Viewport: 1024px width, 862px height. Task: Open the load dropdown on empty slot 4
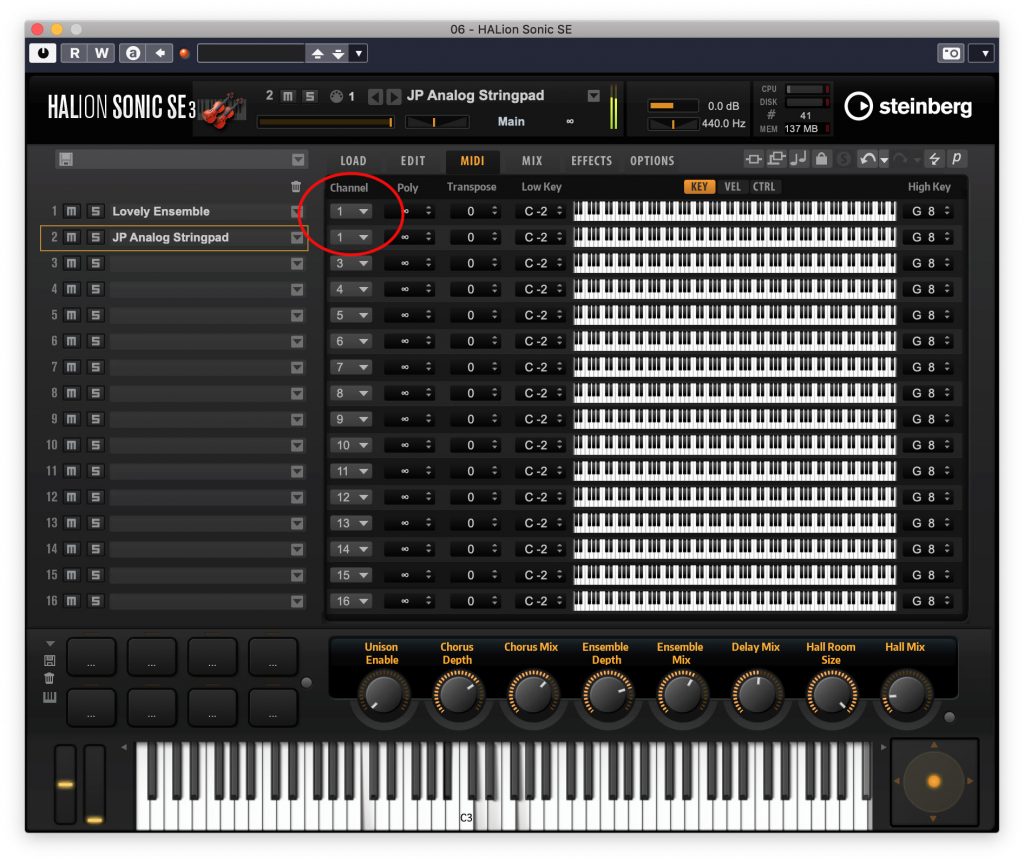298,289
